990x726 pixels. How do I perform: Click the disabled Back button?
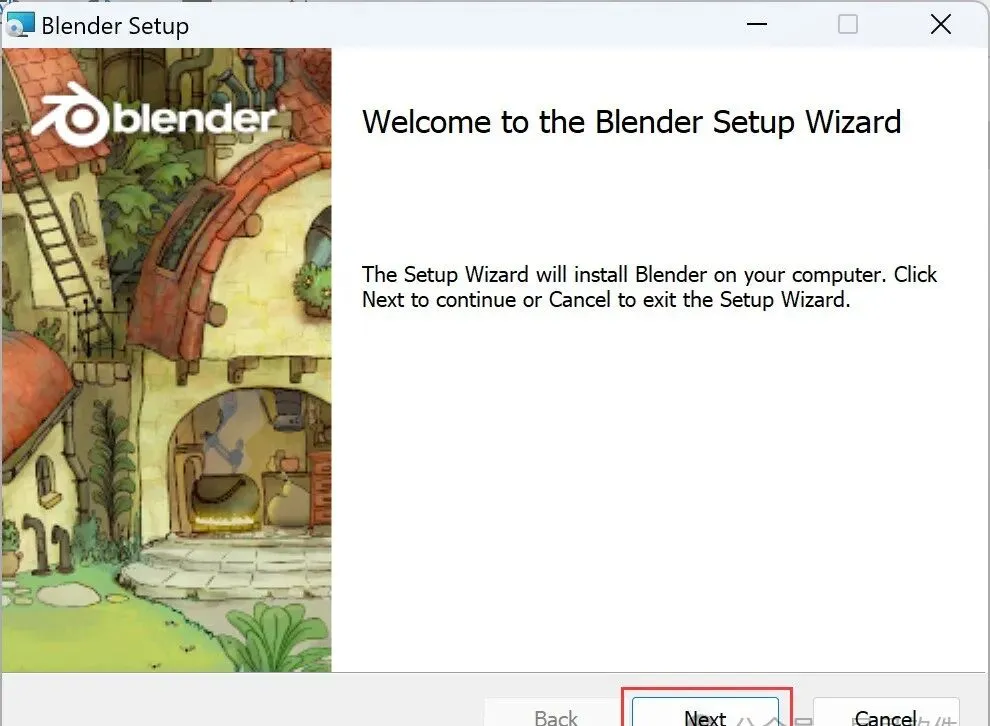click(x=556, y=712)
